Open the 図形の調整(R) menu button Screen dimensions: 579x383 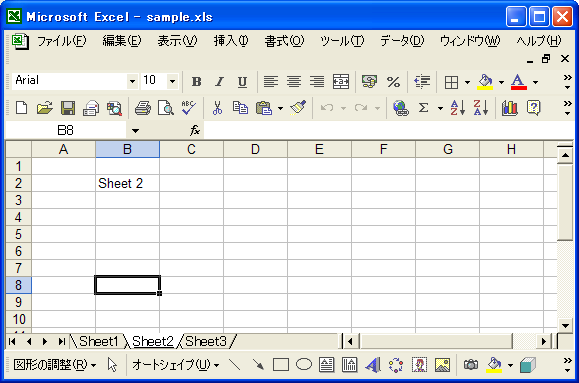(x=55, y=365)
